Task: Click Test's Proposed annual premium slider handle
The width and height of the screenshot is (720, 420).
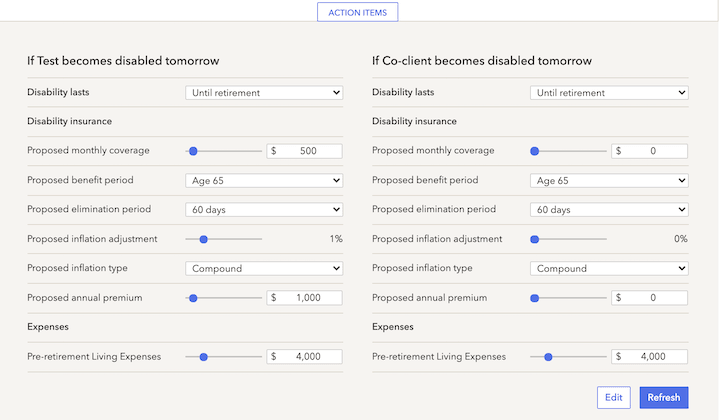Action: click(x=193, y=298)
